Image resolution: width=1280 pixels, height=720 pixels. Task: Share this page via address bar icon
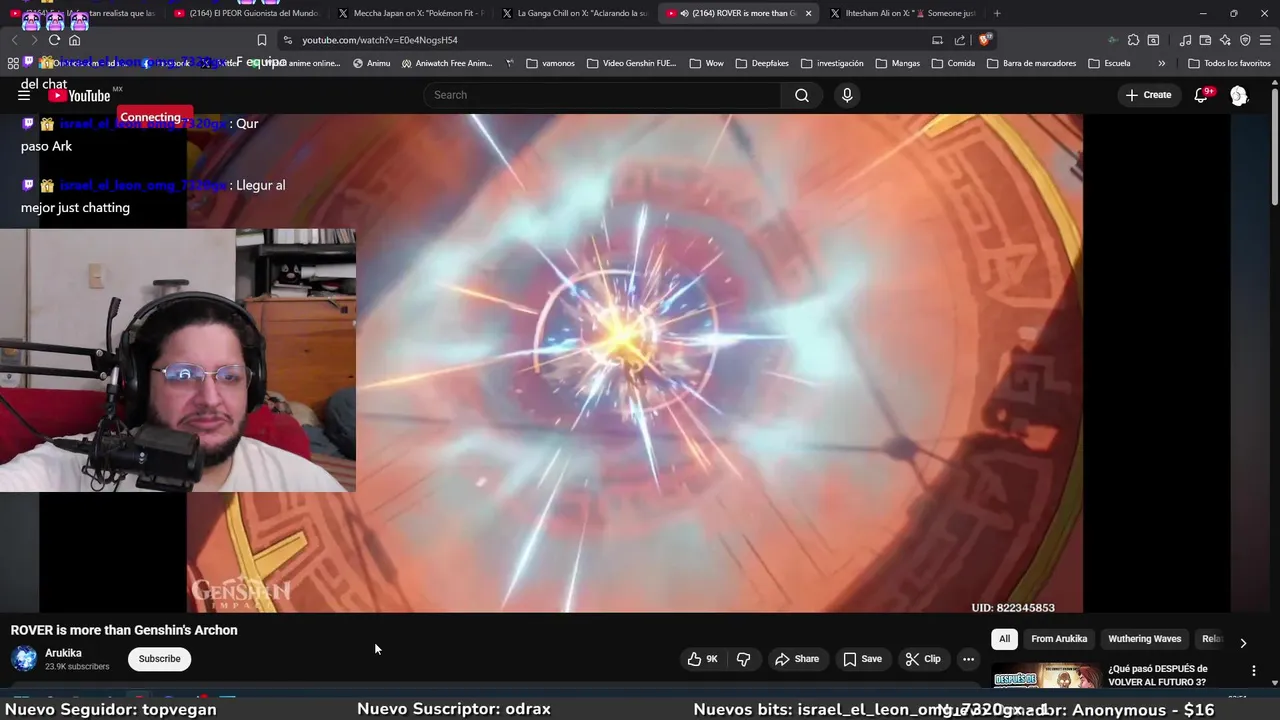point(960,40)
